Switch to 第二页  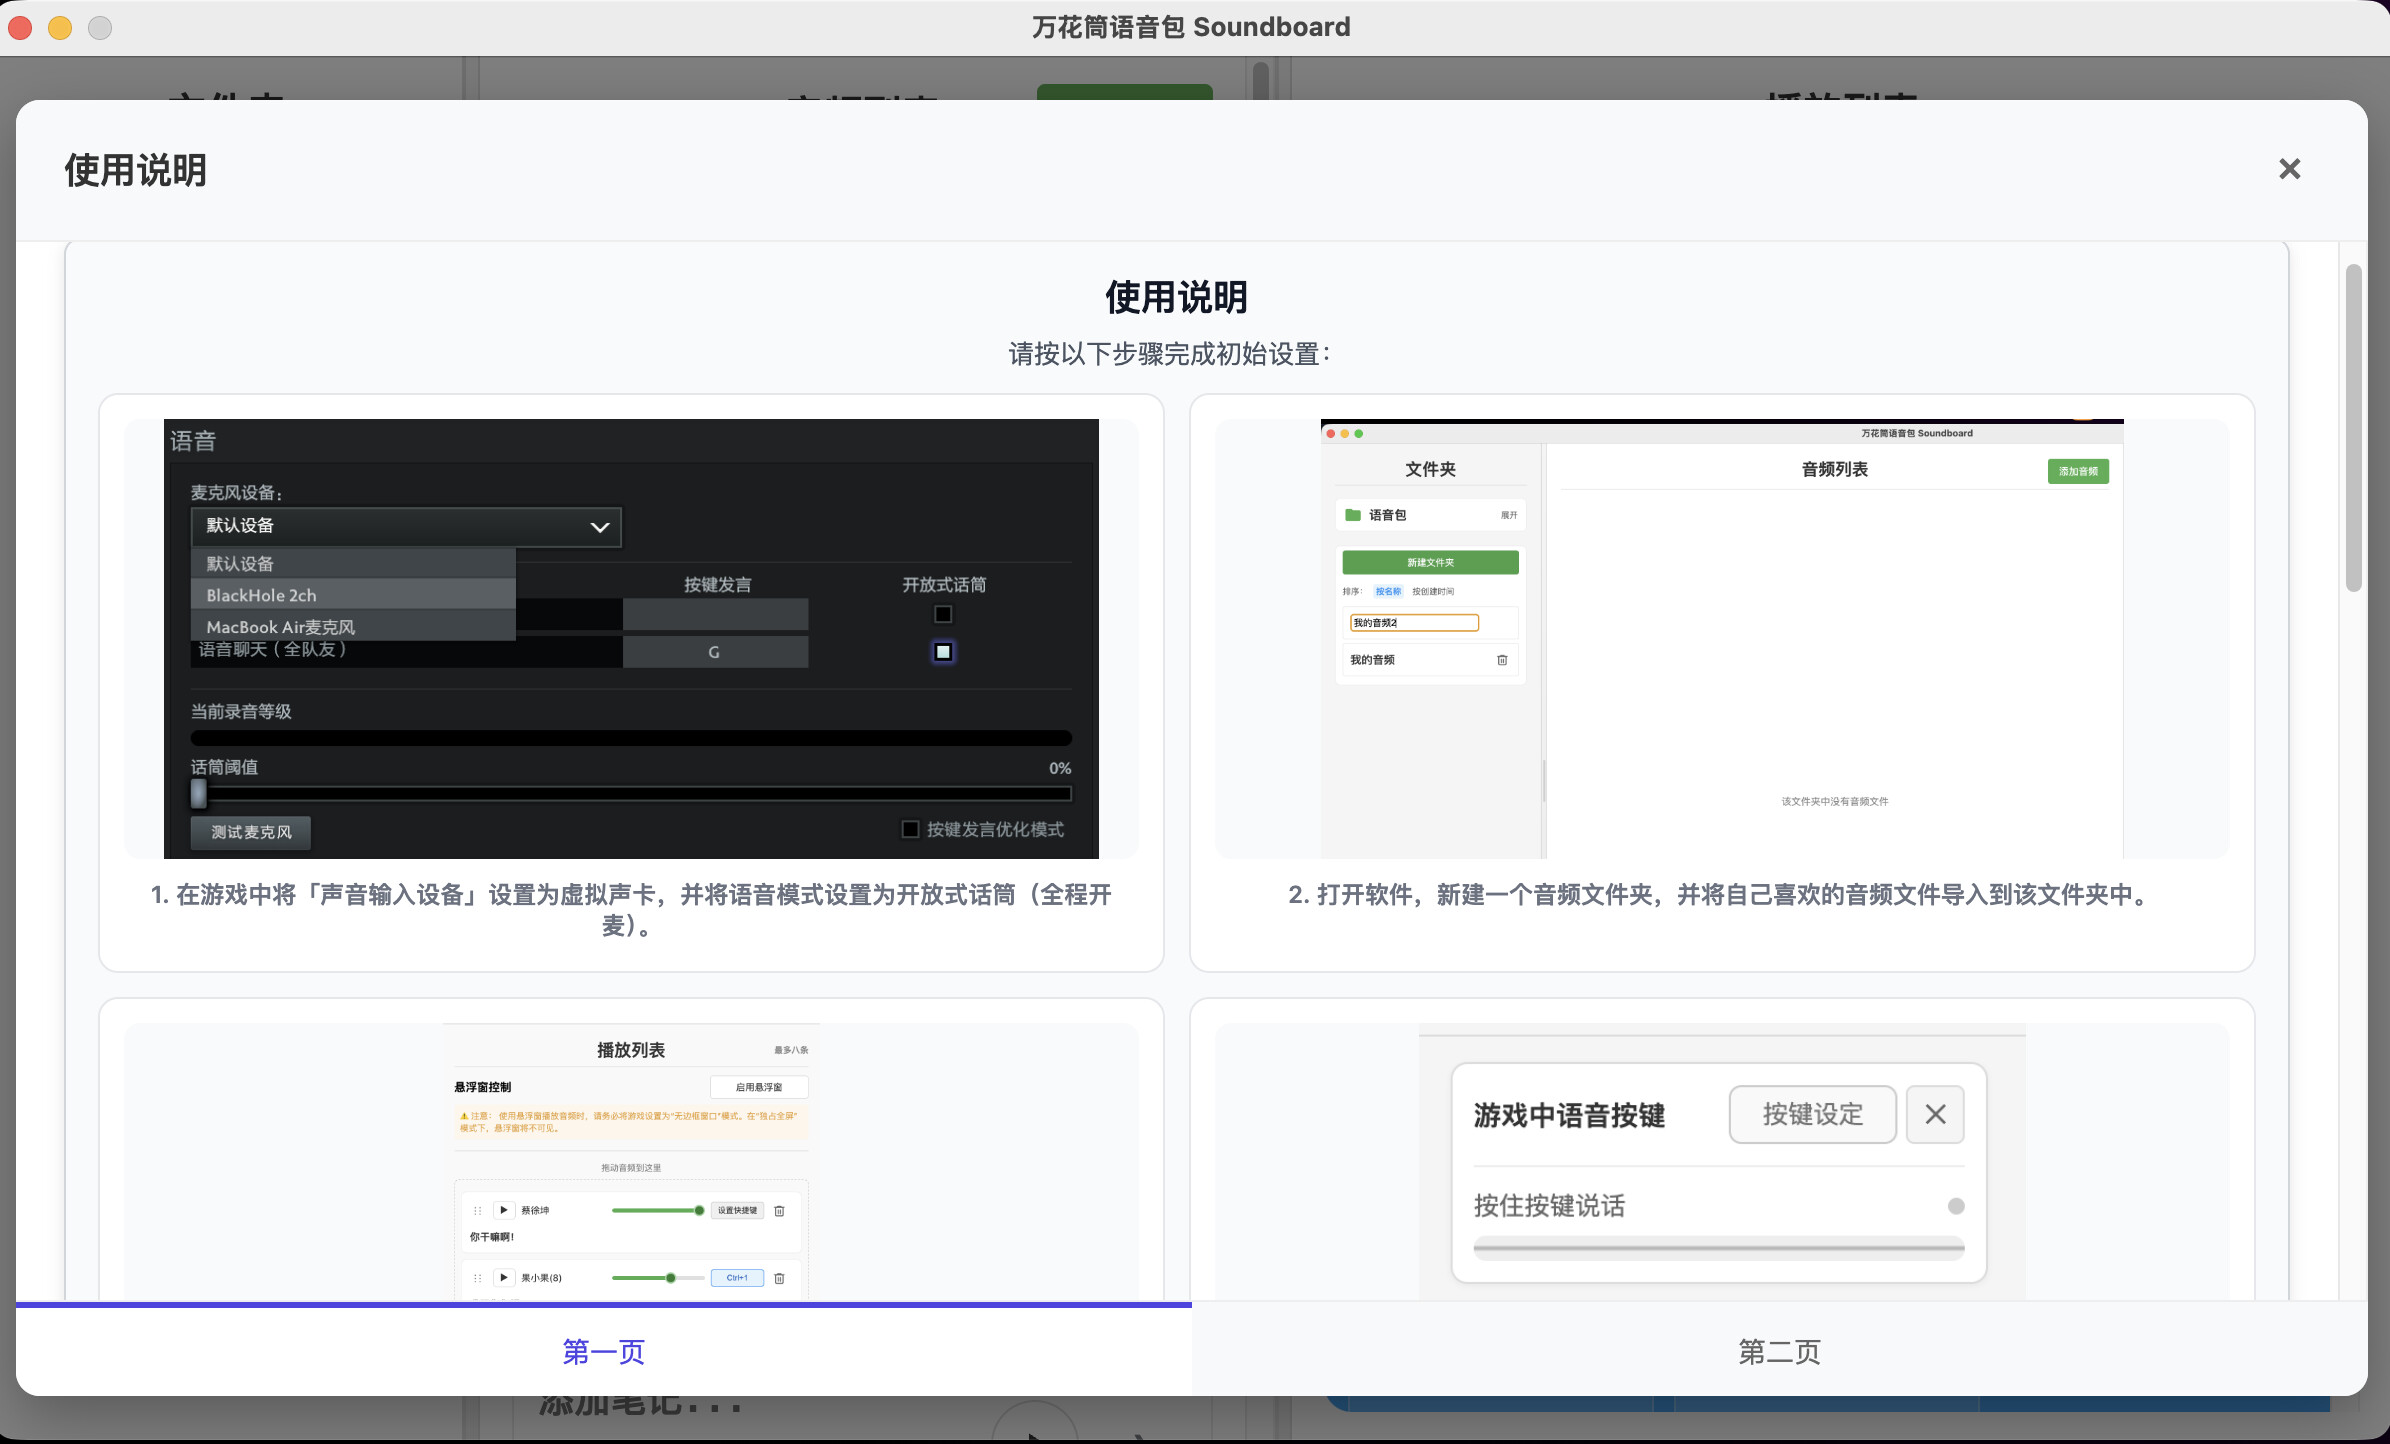pyautogui.click(x=1778, y=1351)
